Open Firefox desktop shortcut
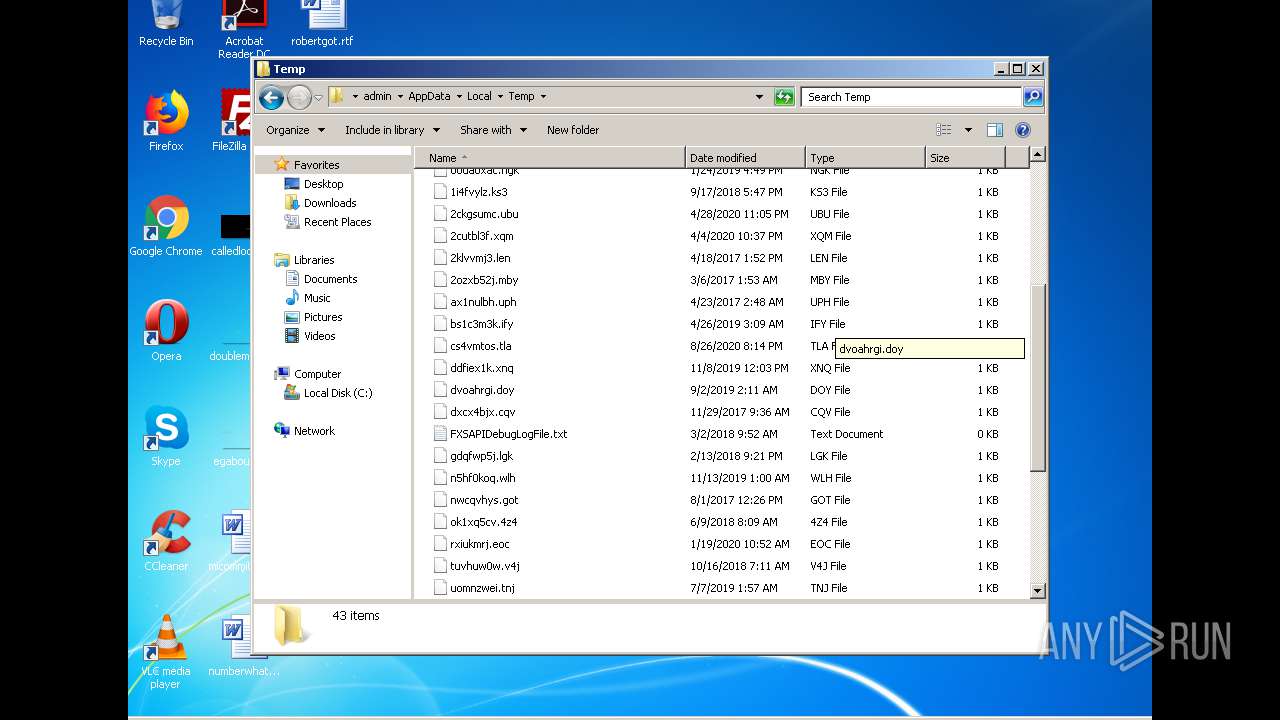This screenshot has height=720, width=1280. coord(166,121)
